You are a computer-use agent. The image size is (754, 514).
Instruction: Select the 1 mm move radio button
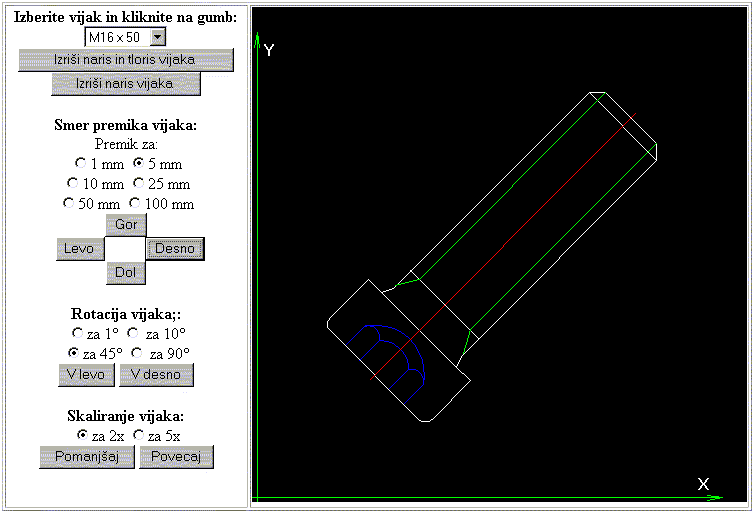point(80,163)
